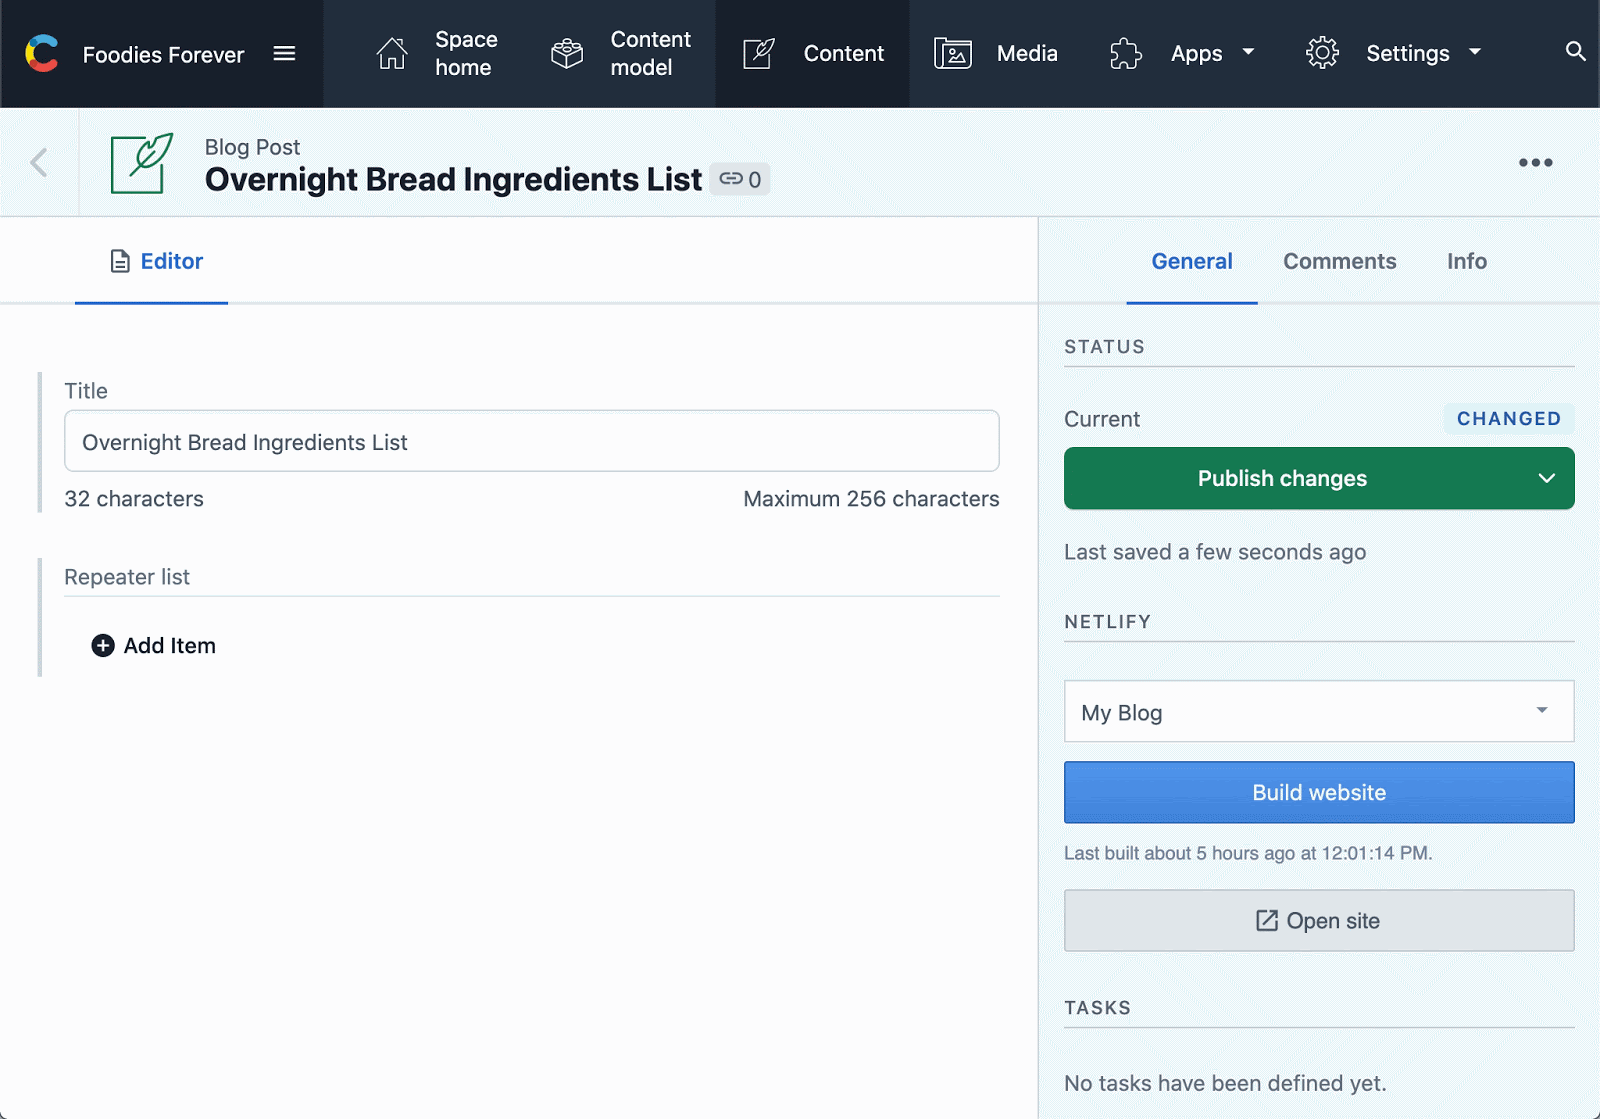Go back using the left chevron arrow
The image size is (1600, 1119).
tap(39, 162)
